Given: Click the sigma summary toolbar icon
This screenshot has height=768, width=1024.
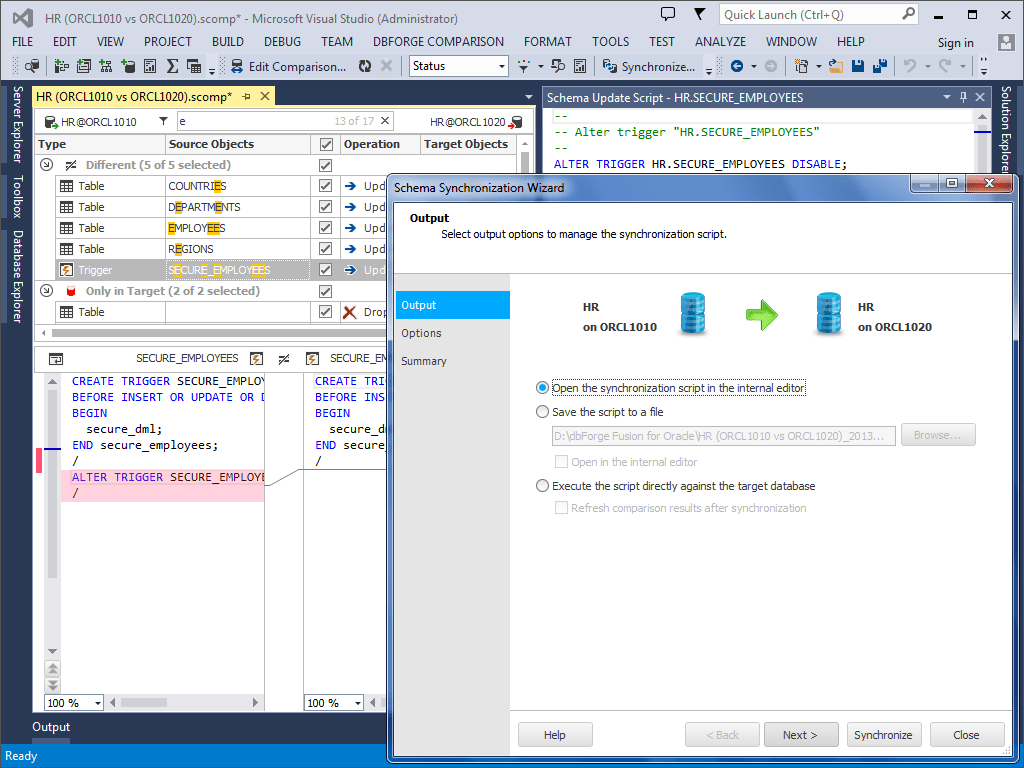Looking at the screenshot, I should point(172,66).
